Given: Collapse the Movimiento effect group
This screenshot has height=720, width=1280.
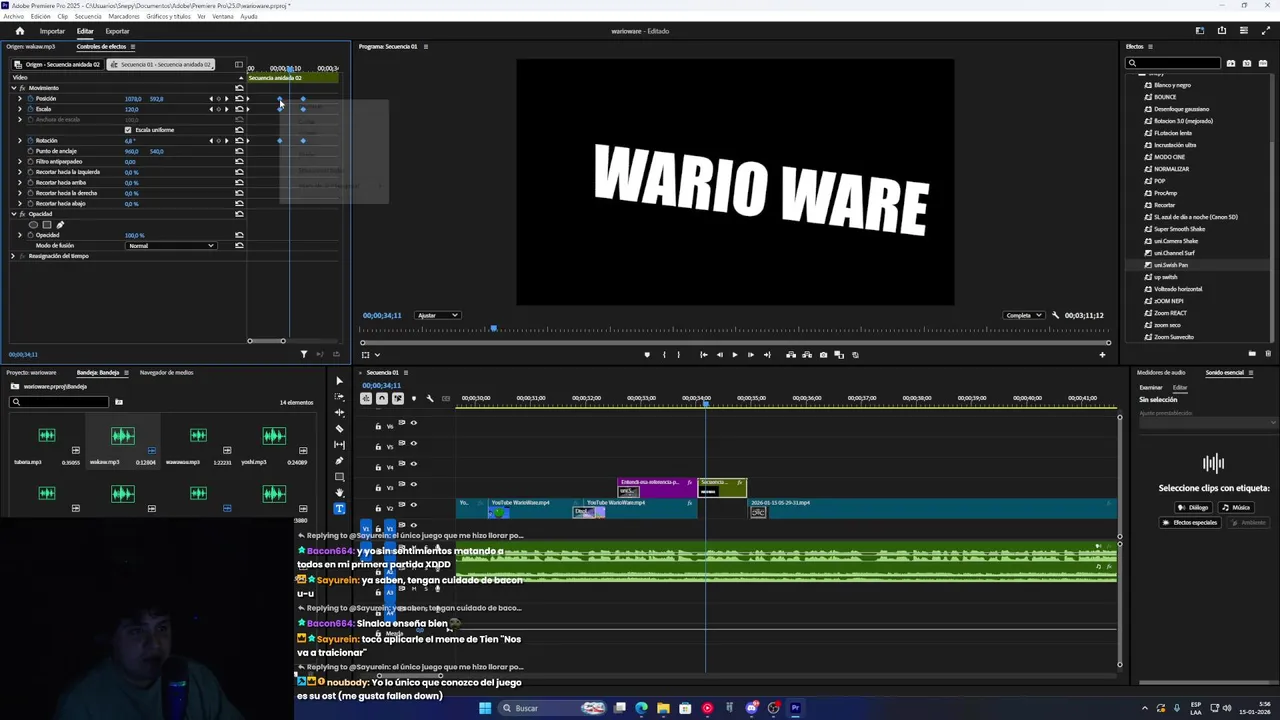Looking at the screenshot, I should [x=13, y=88].
